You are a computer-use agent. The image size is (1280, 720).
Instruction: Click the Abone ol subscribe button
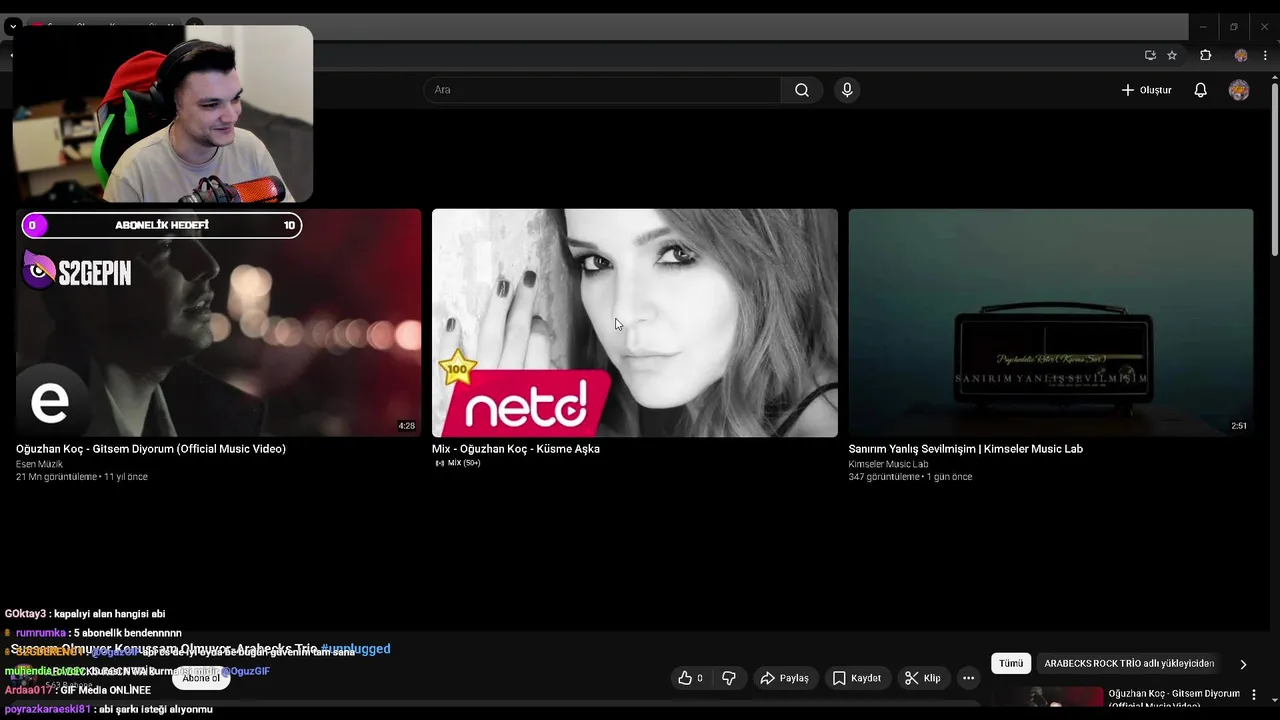coord(201,678)
